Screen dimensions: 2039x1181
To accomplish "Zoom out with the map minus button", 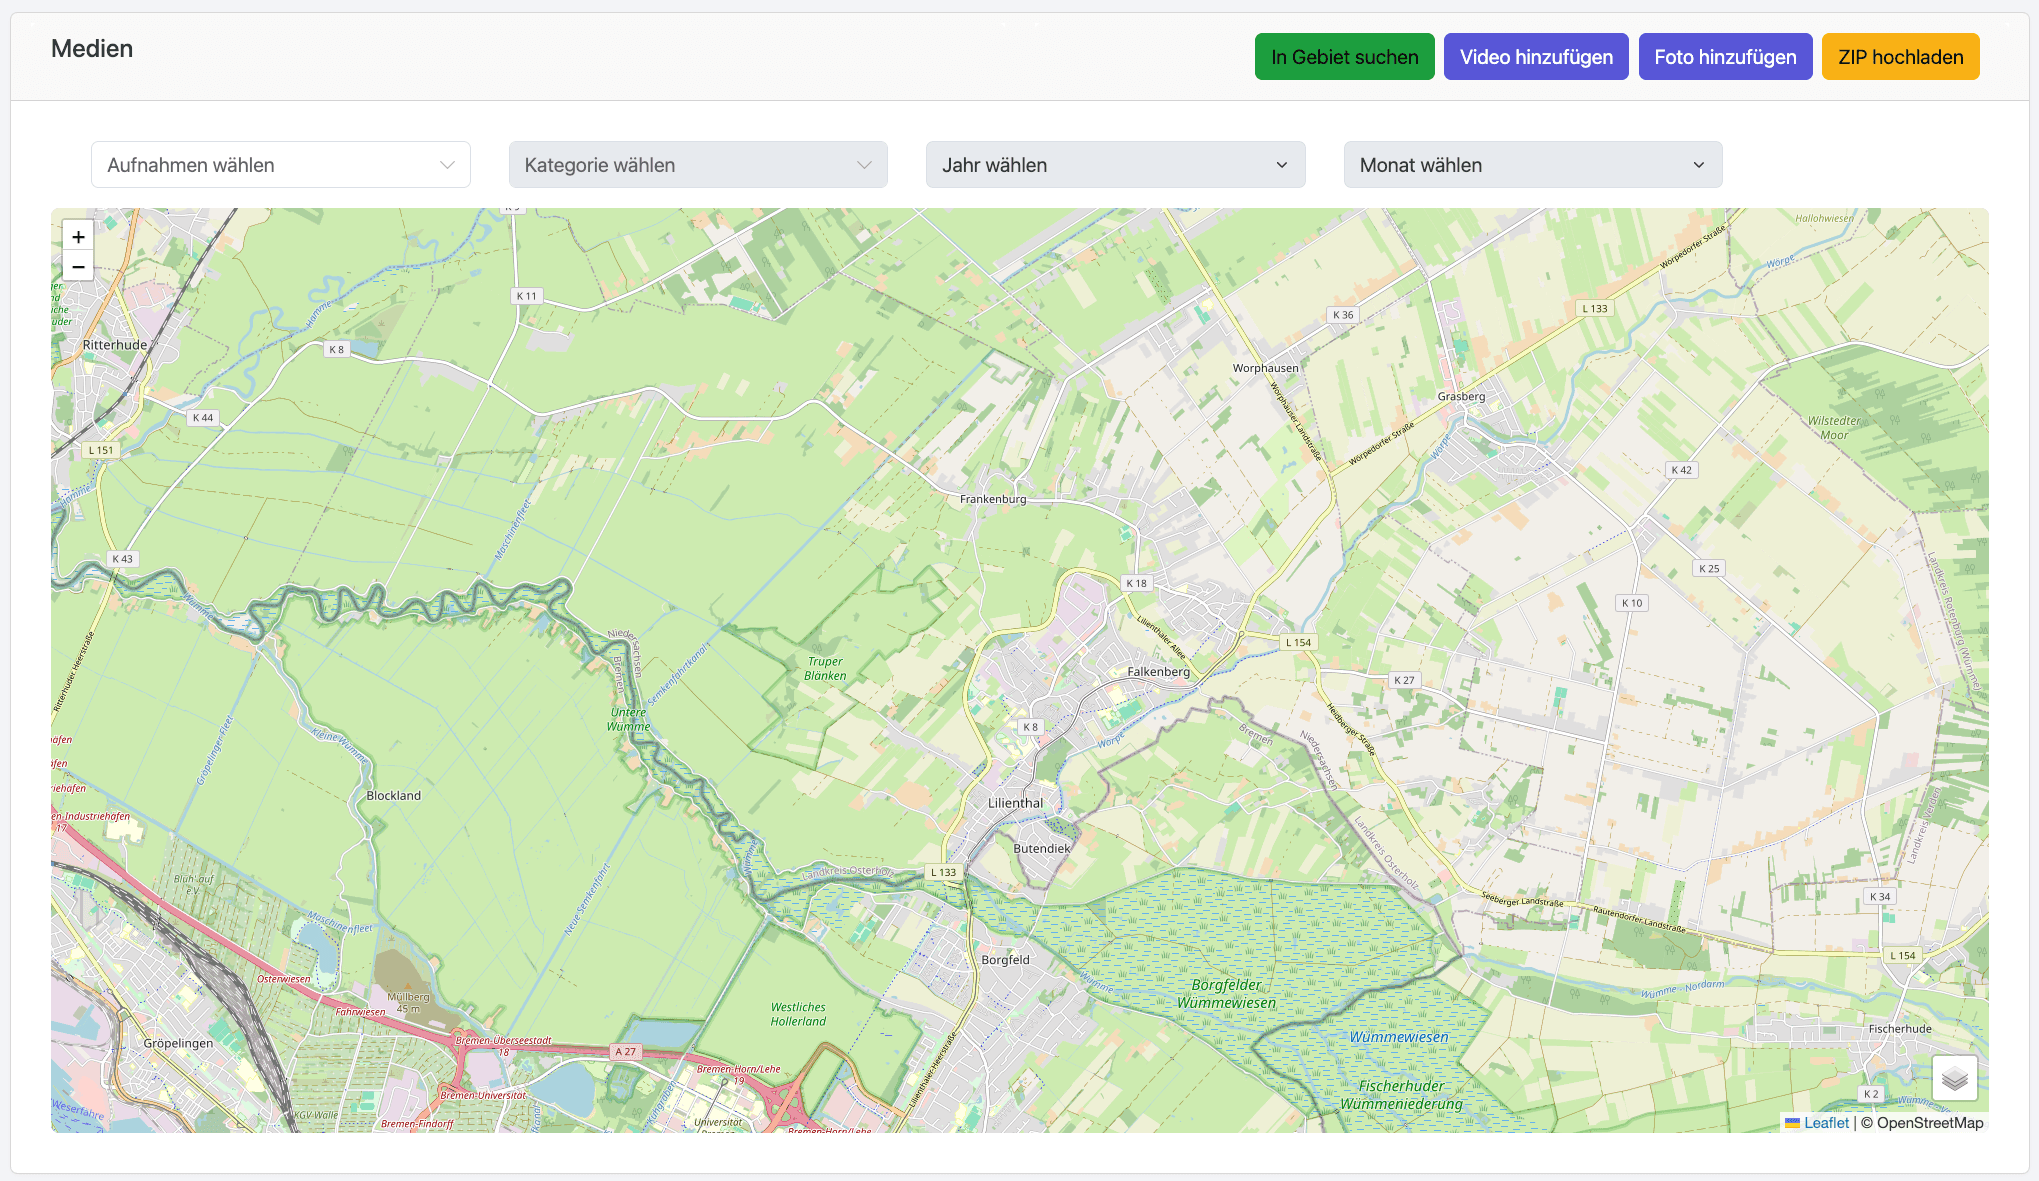I will [x=78, y=267].
